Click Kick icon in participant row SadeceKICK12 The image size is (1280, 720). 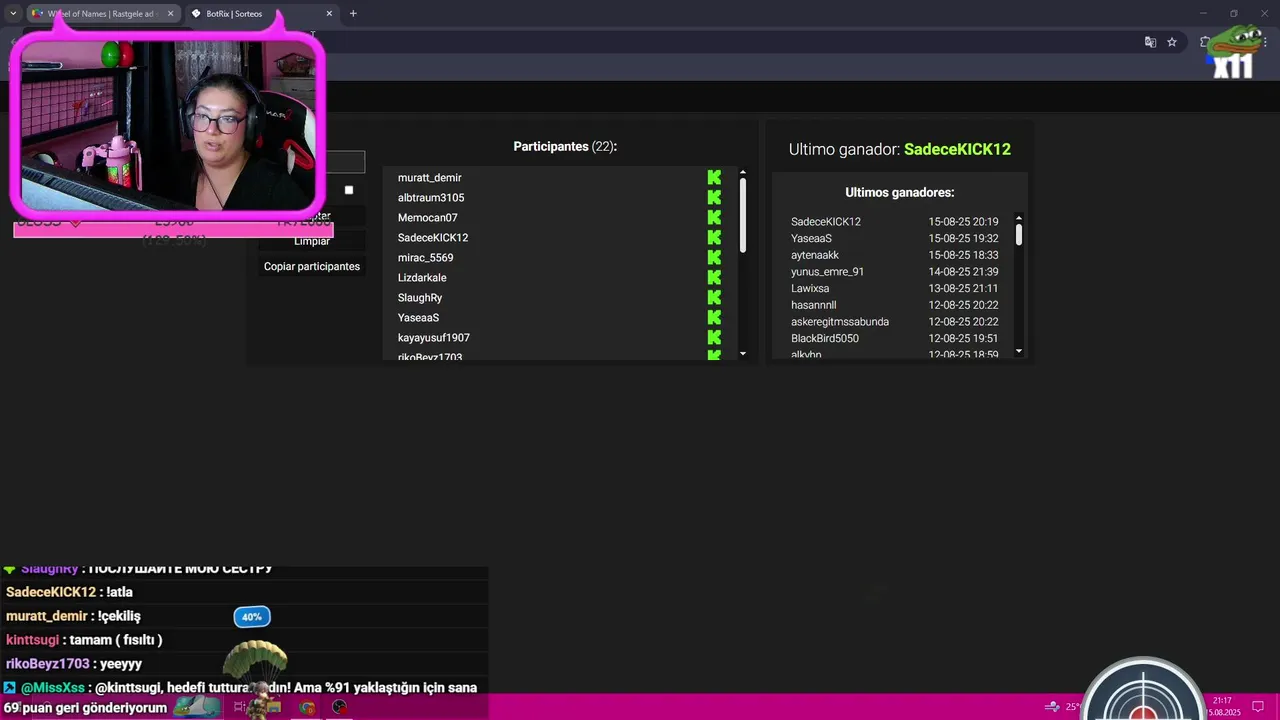714,237
